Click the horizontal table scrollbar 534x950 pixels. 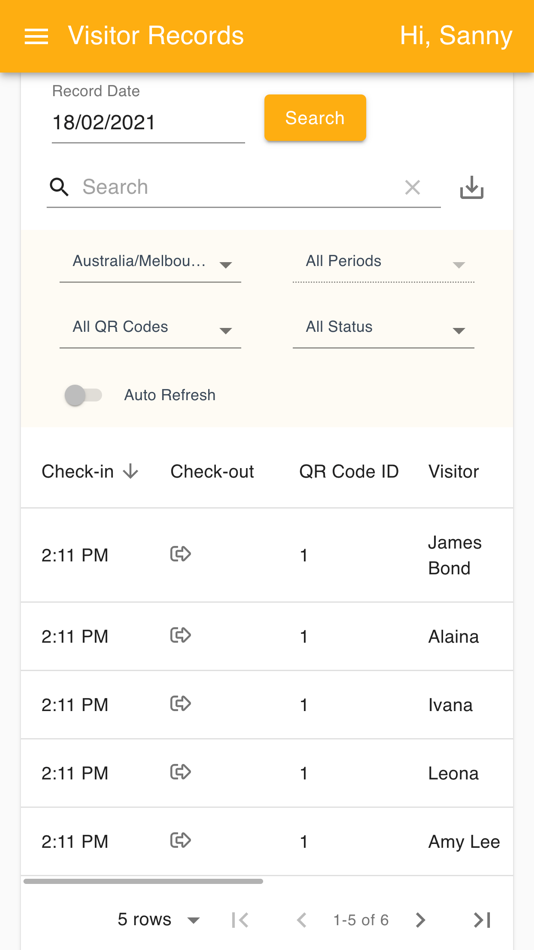click(143, 882)
